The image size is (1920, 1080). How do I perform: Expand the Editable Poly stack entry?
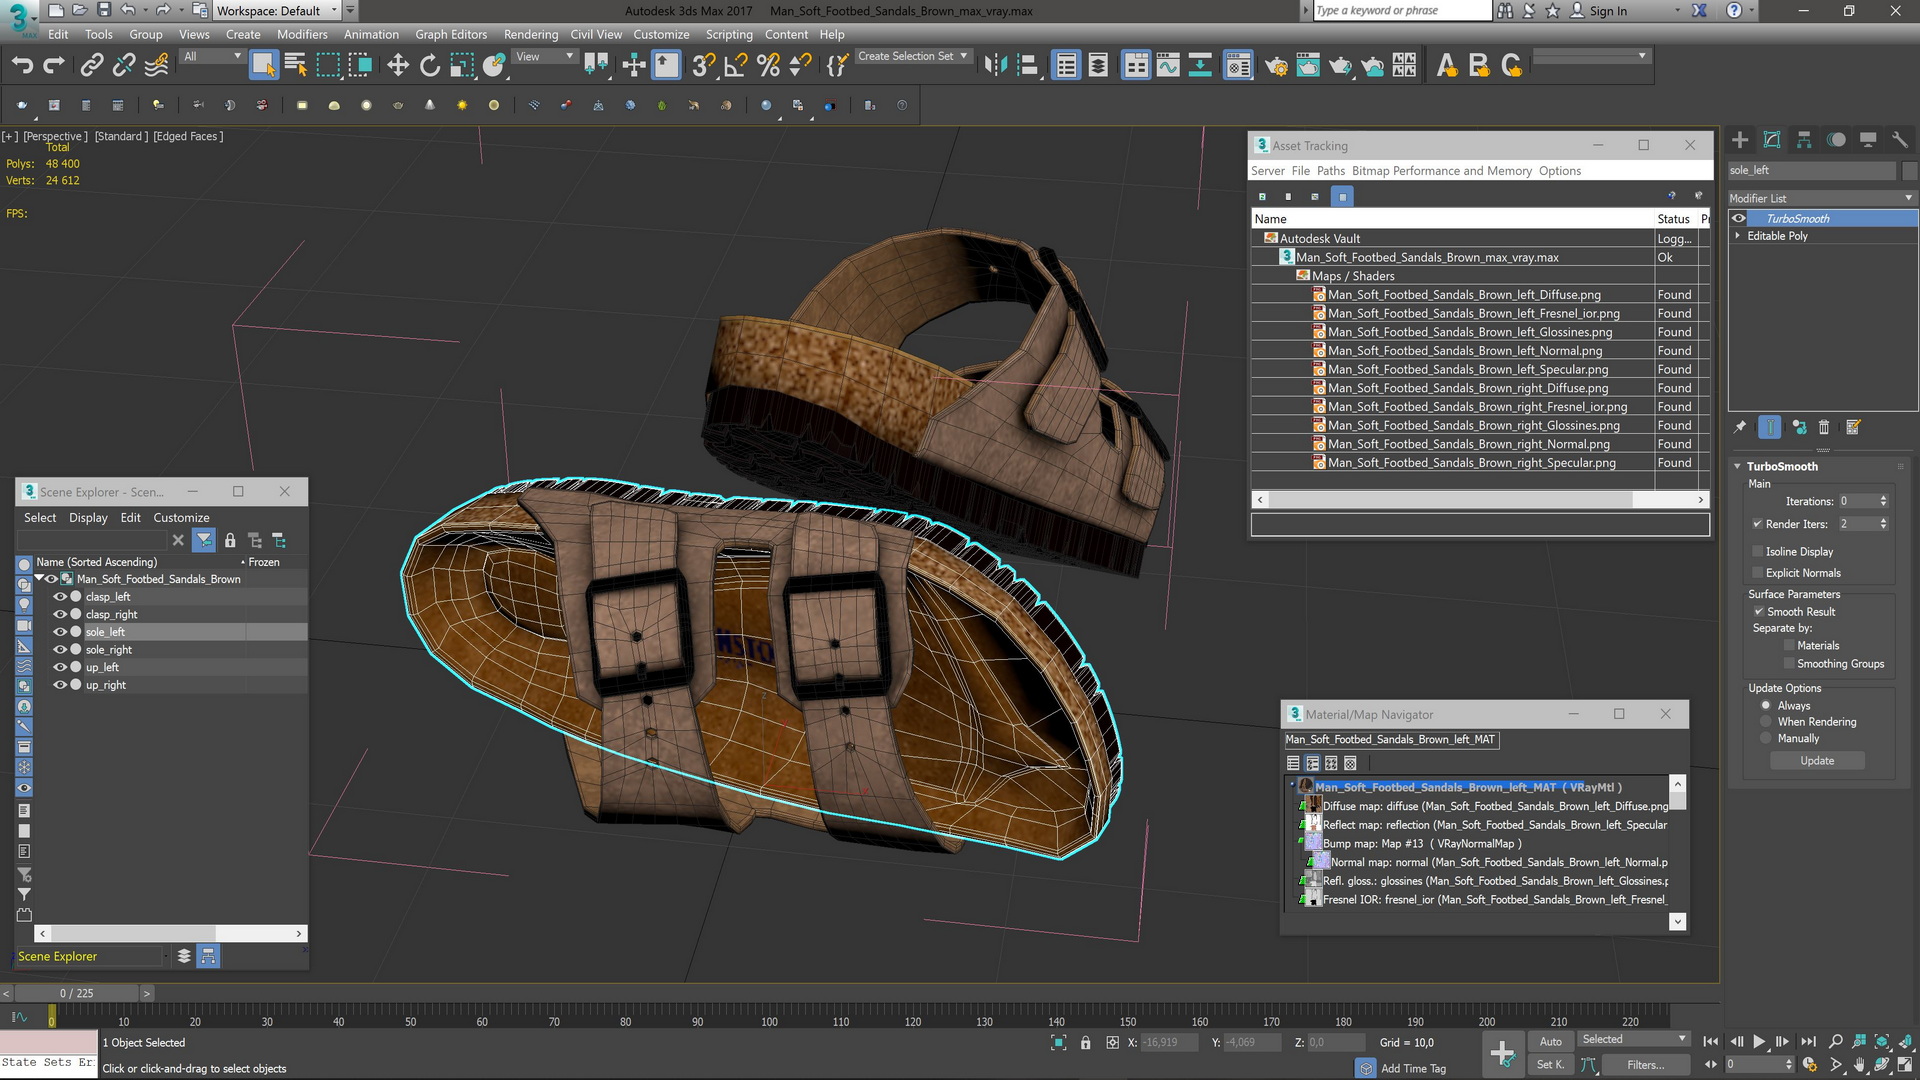1738,236
